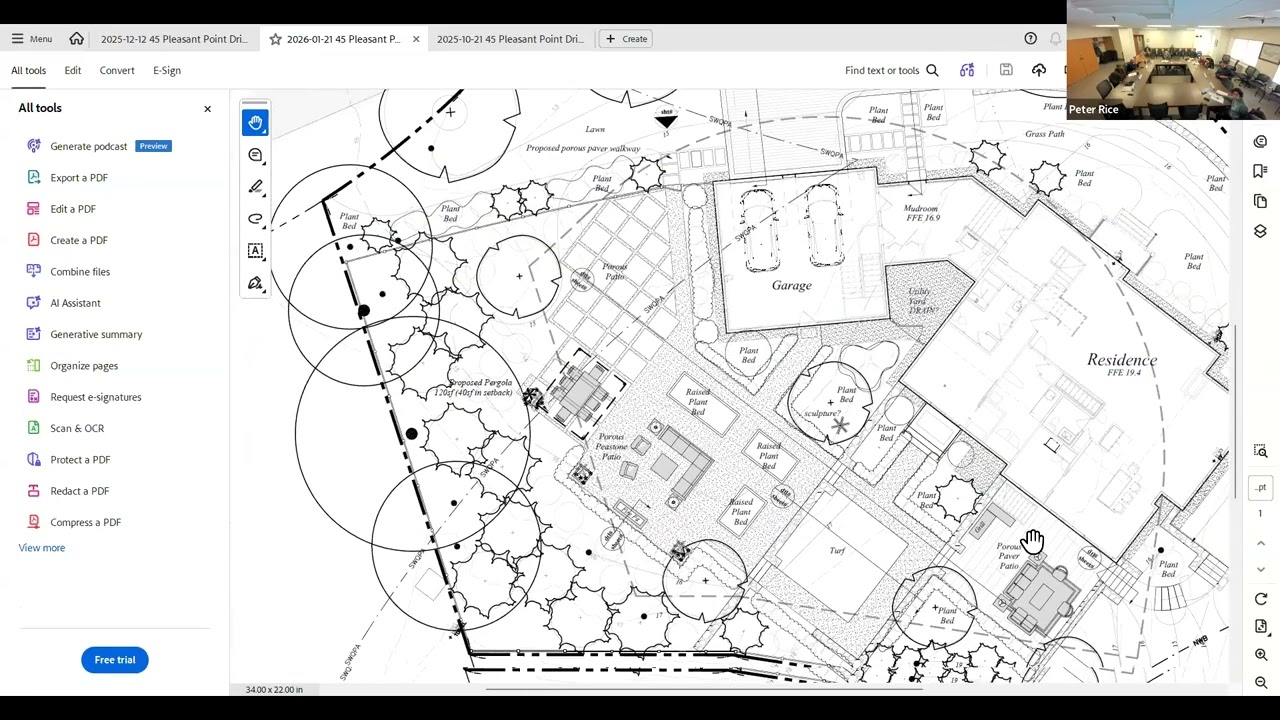Click the Preview badge
This screenshot has width=1280, height=720.
click(x=153, y=146)
